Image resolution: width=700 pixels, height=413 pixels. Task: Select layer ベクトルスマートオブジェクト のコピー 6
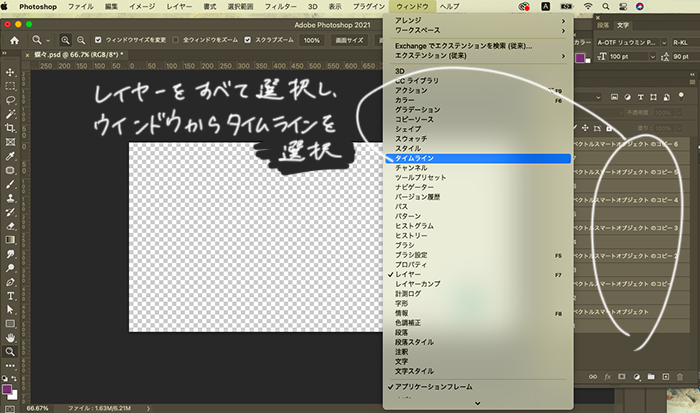630,144
